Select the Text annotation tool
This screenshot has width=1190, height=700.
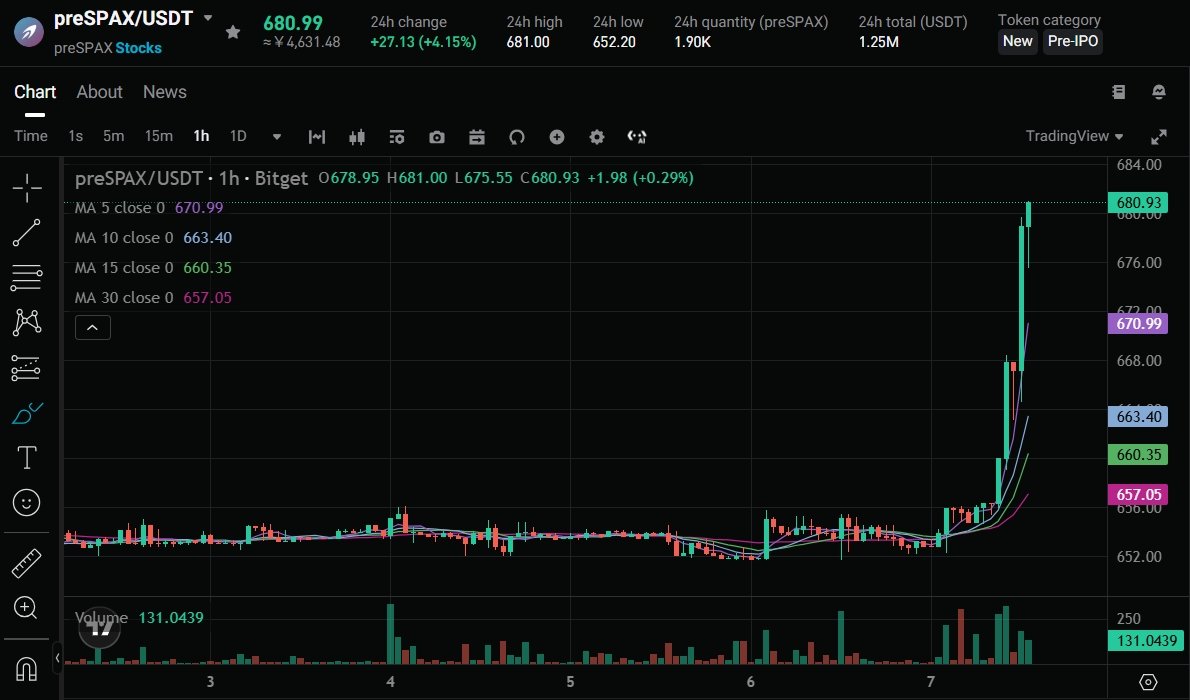tap(27, 458)
